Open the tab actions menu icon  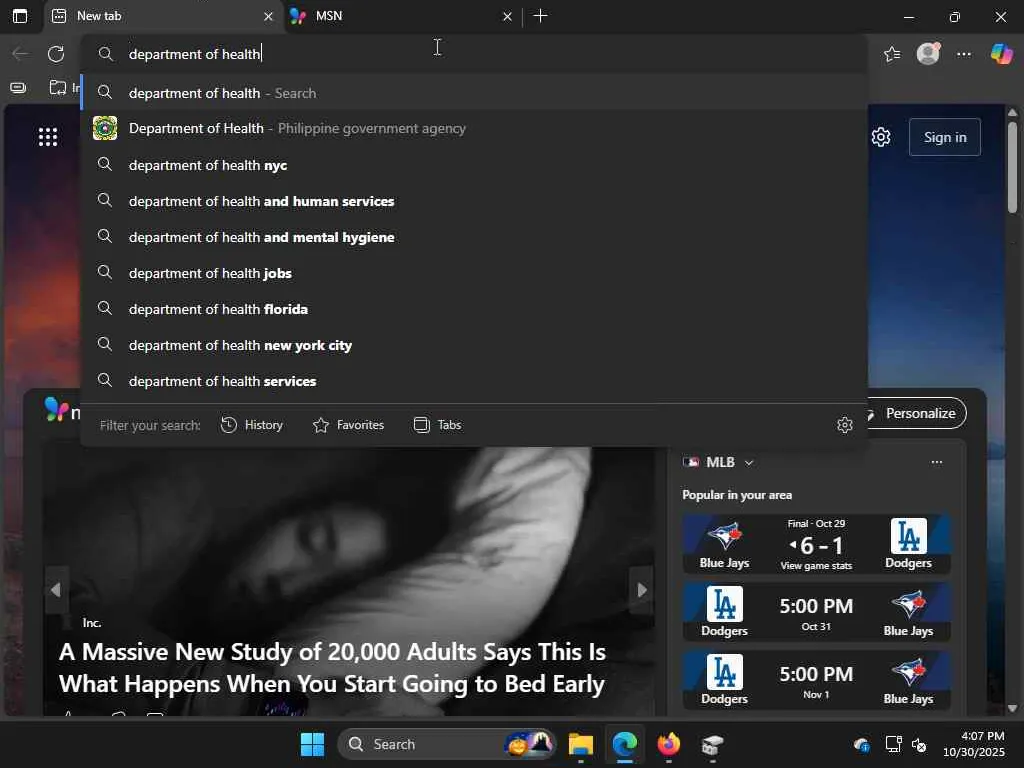20,16
